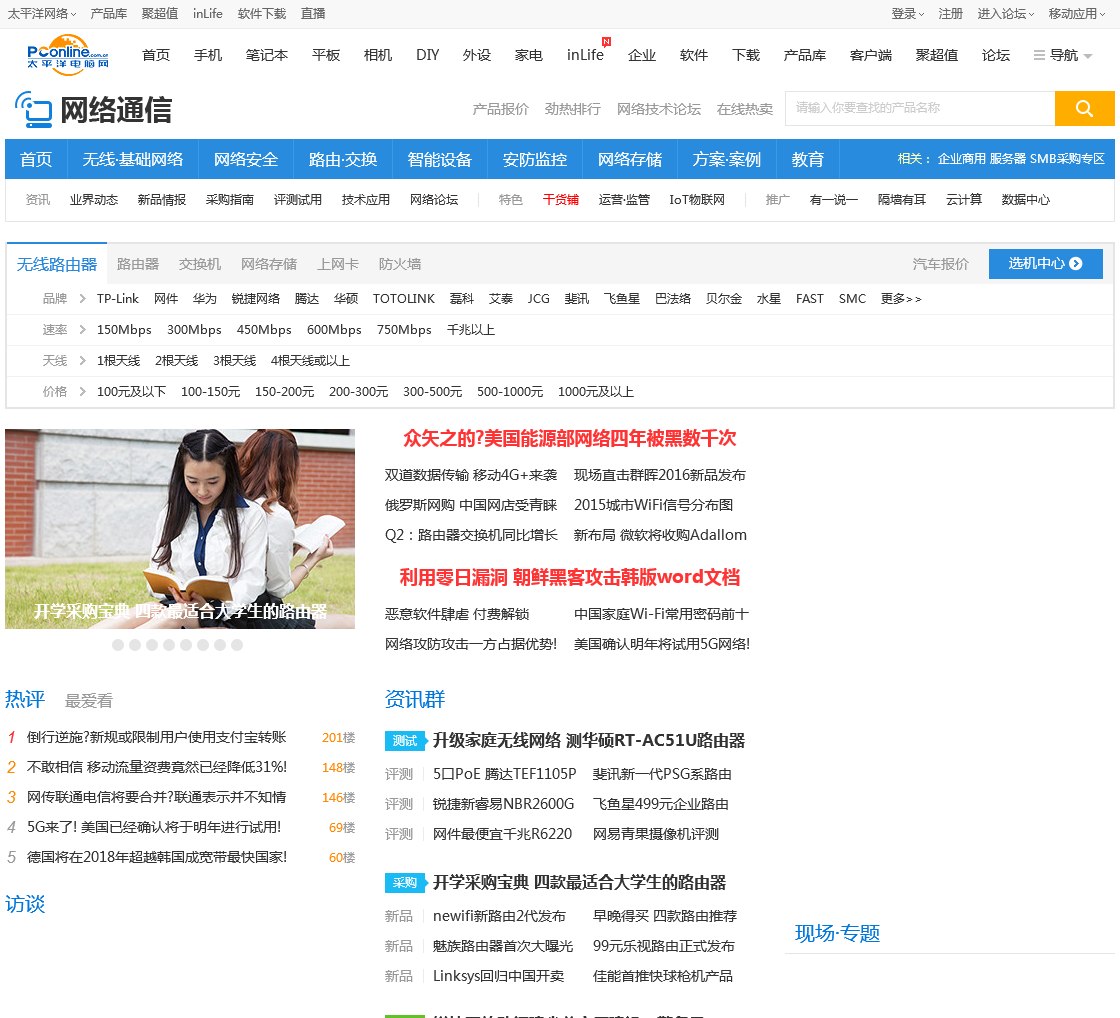
Task: Open 智能设备 in blue nav bar
Action: [439, 159]
